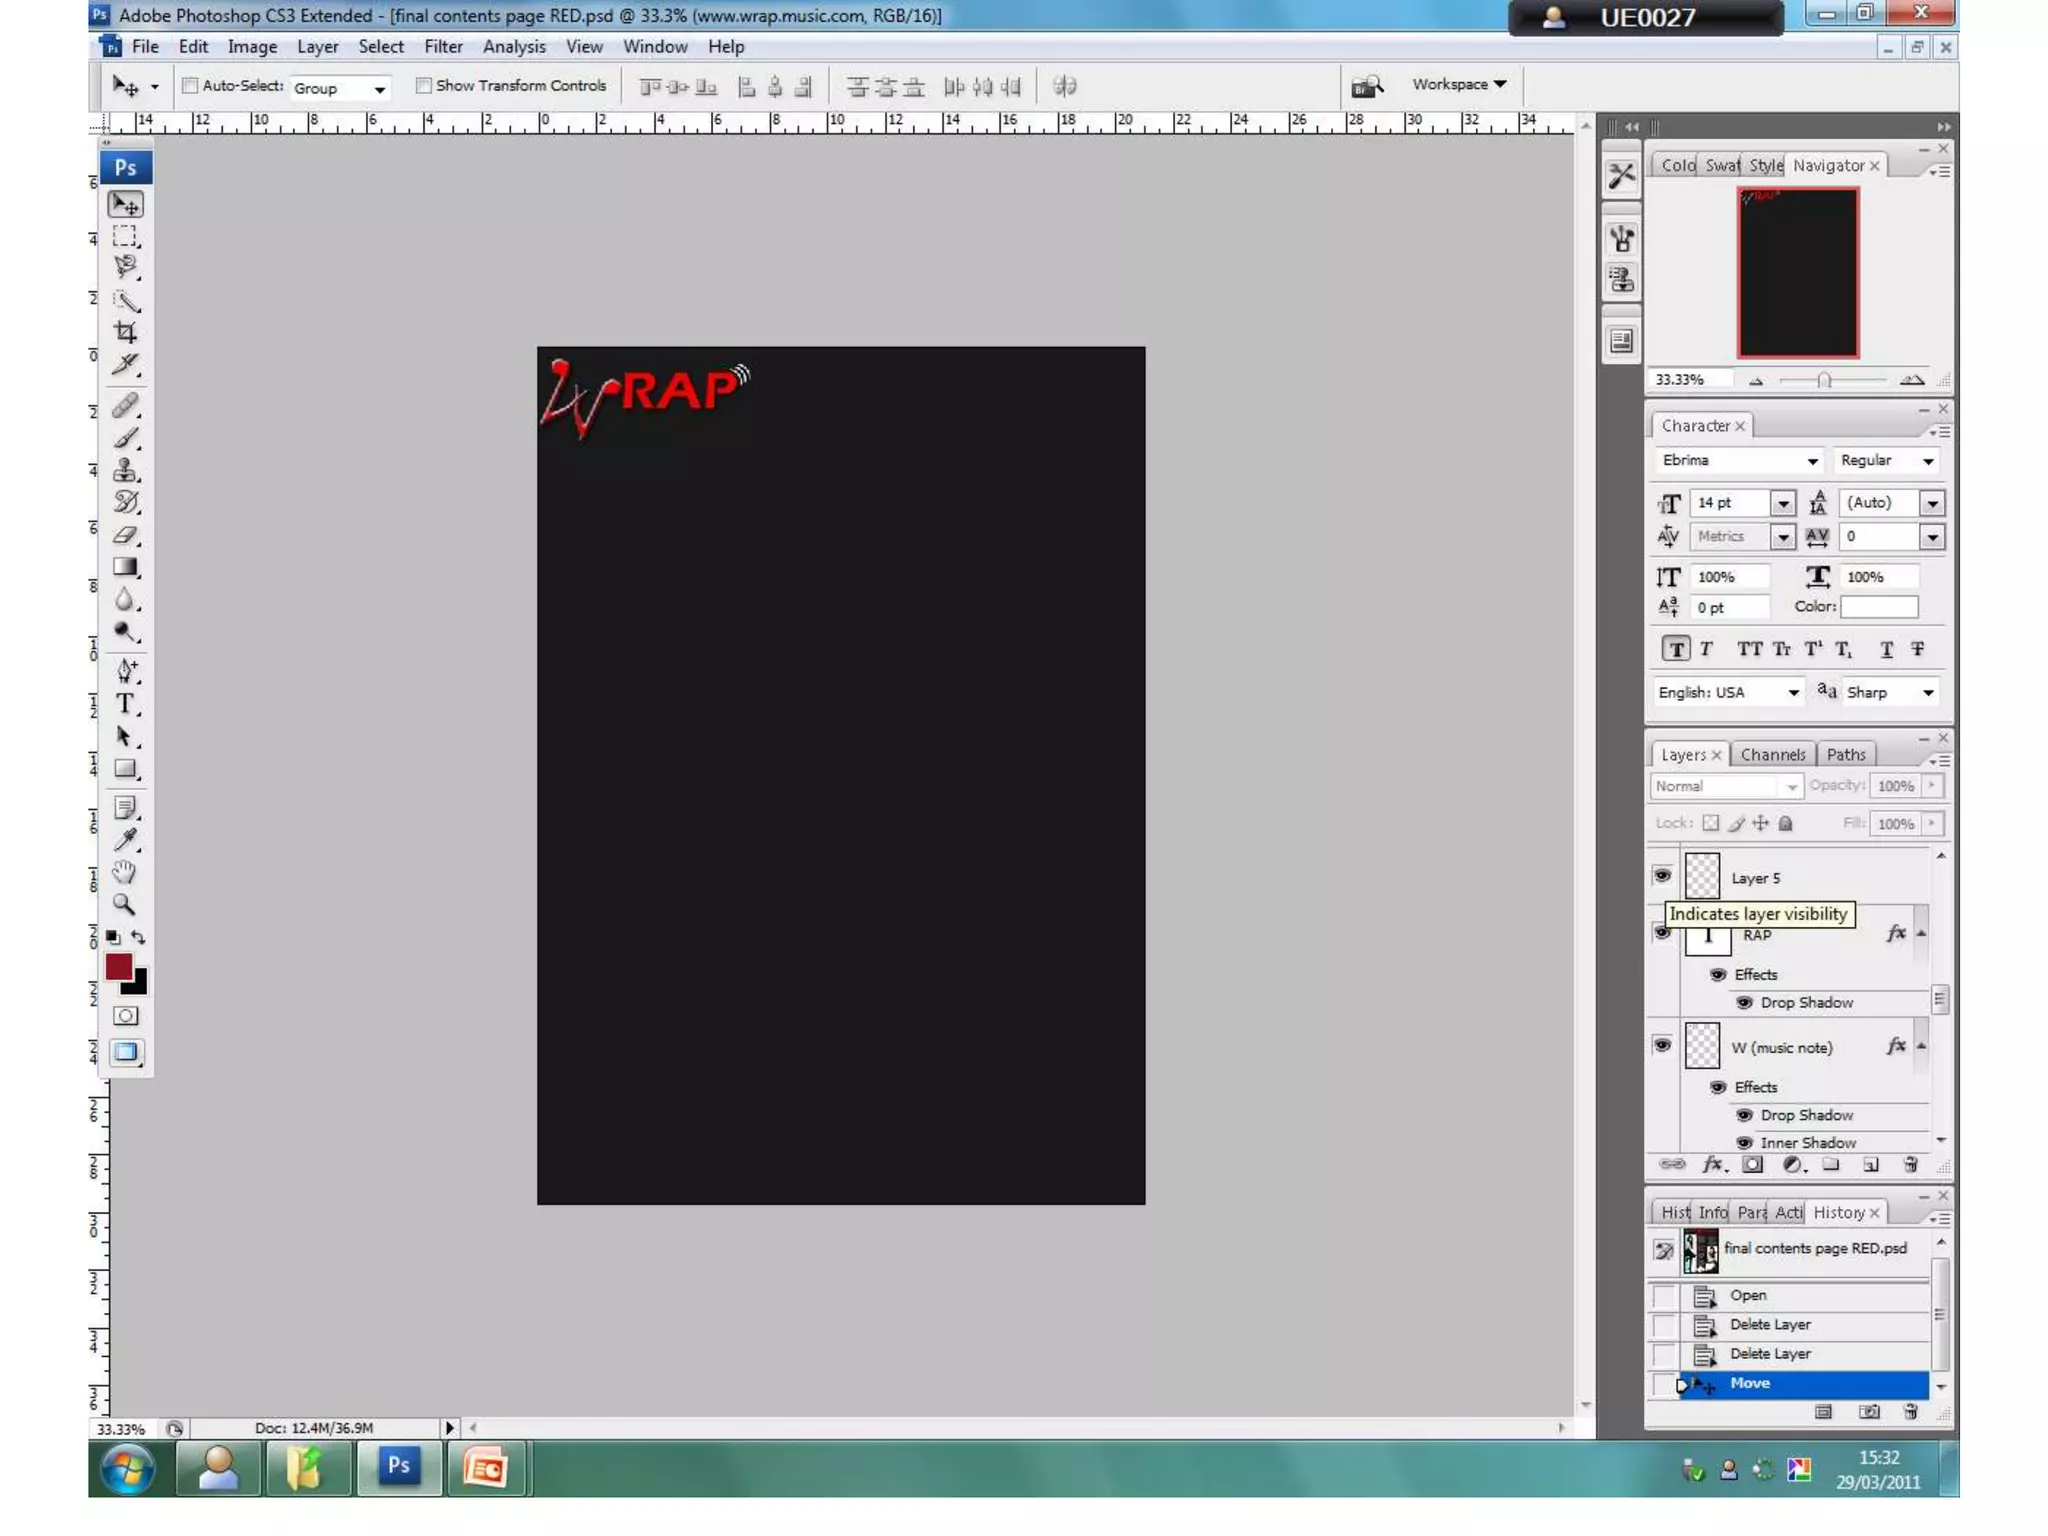Expand the Workspace dropdown
This screenshot has width=2048, height=1536.
click(1459, 85)
